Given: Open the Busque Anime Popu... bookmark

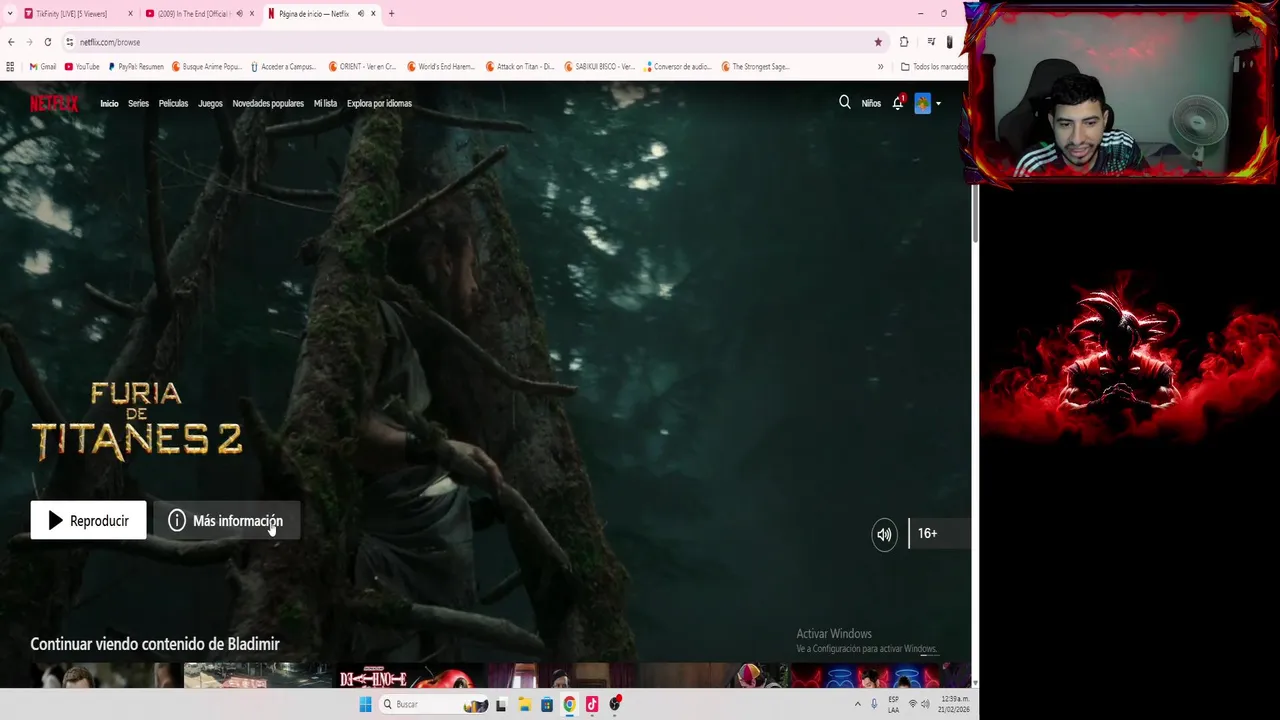Looking at the screenshot, I should click(207, 67).
